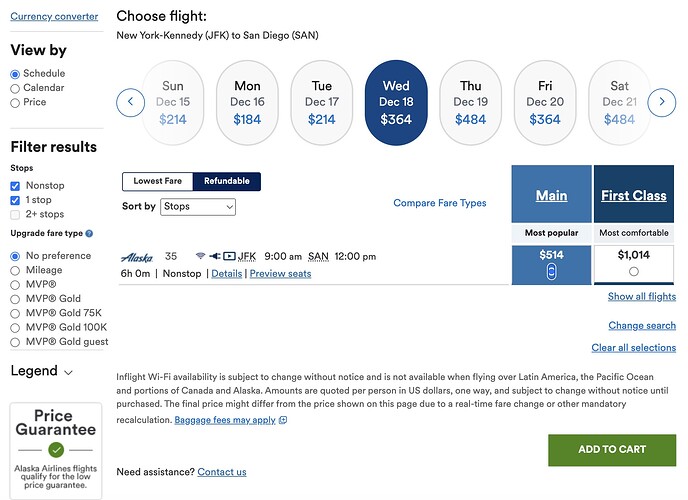This screenshot has width=688, height=500.
Task: Open the Compare Fare Types link
Action: click(x=440, y=203)
